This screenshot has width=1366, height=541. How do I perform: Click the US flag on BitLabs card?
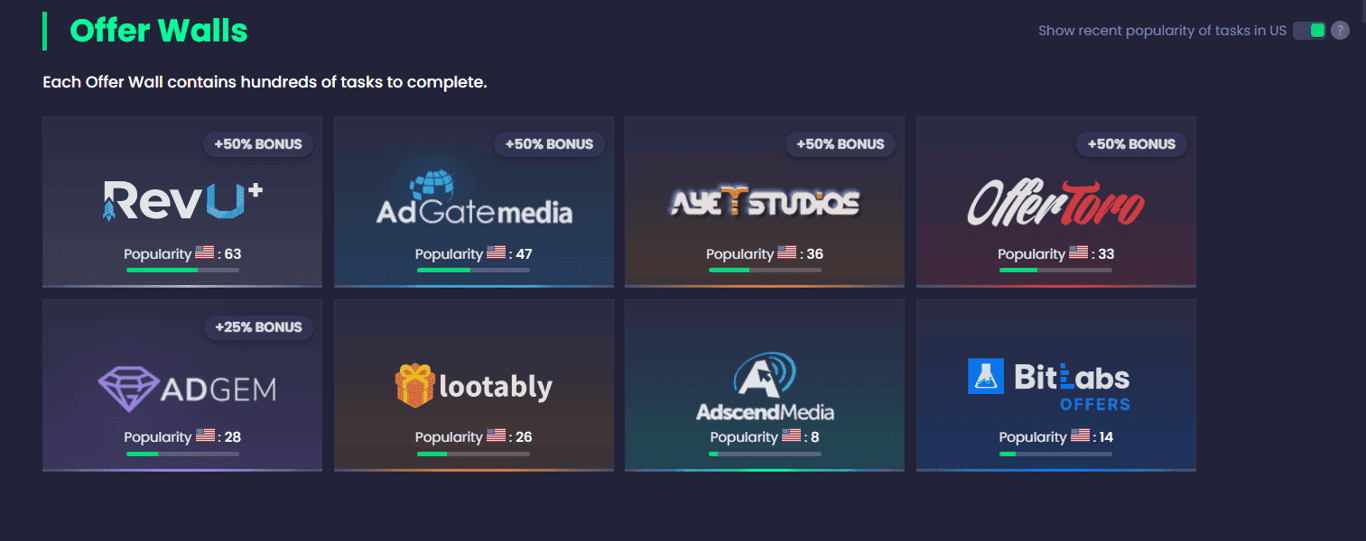pos(1080,436)
